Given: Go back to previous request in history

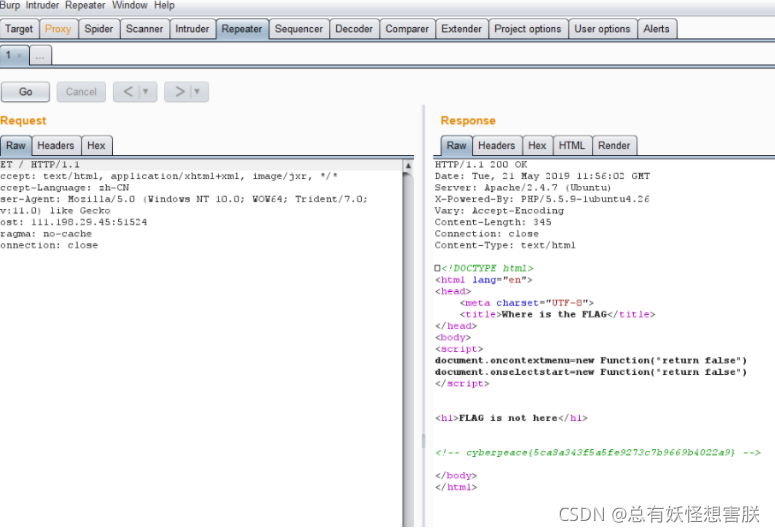Looking at the screenshot, I should (x=128, y=91).
